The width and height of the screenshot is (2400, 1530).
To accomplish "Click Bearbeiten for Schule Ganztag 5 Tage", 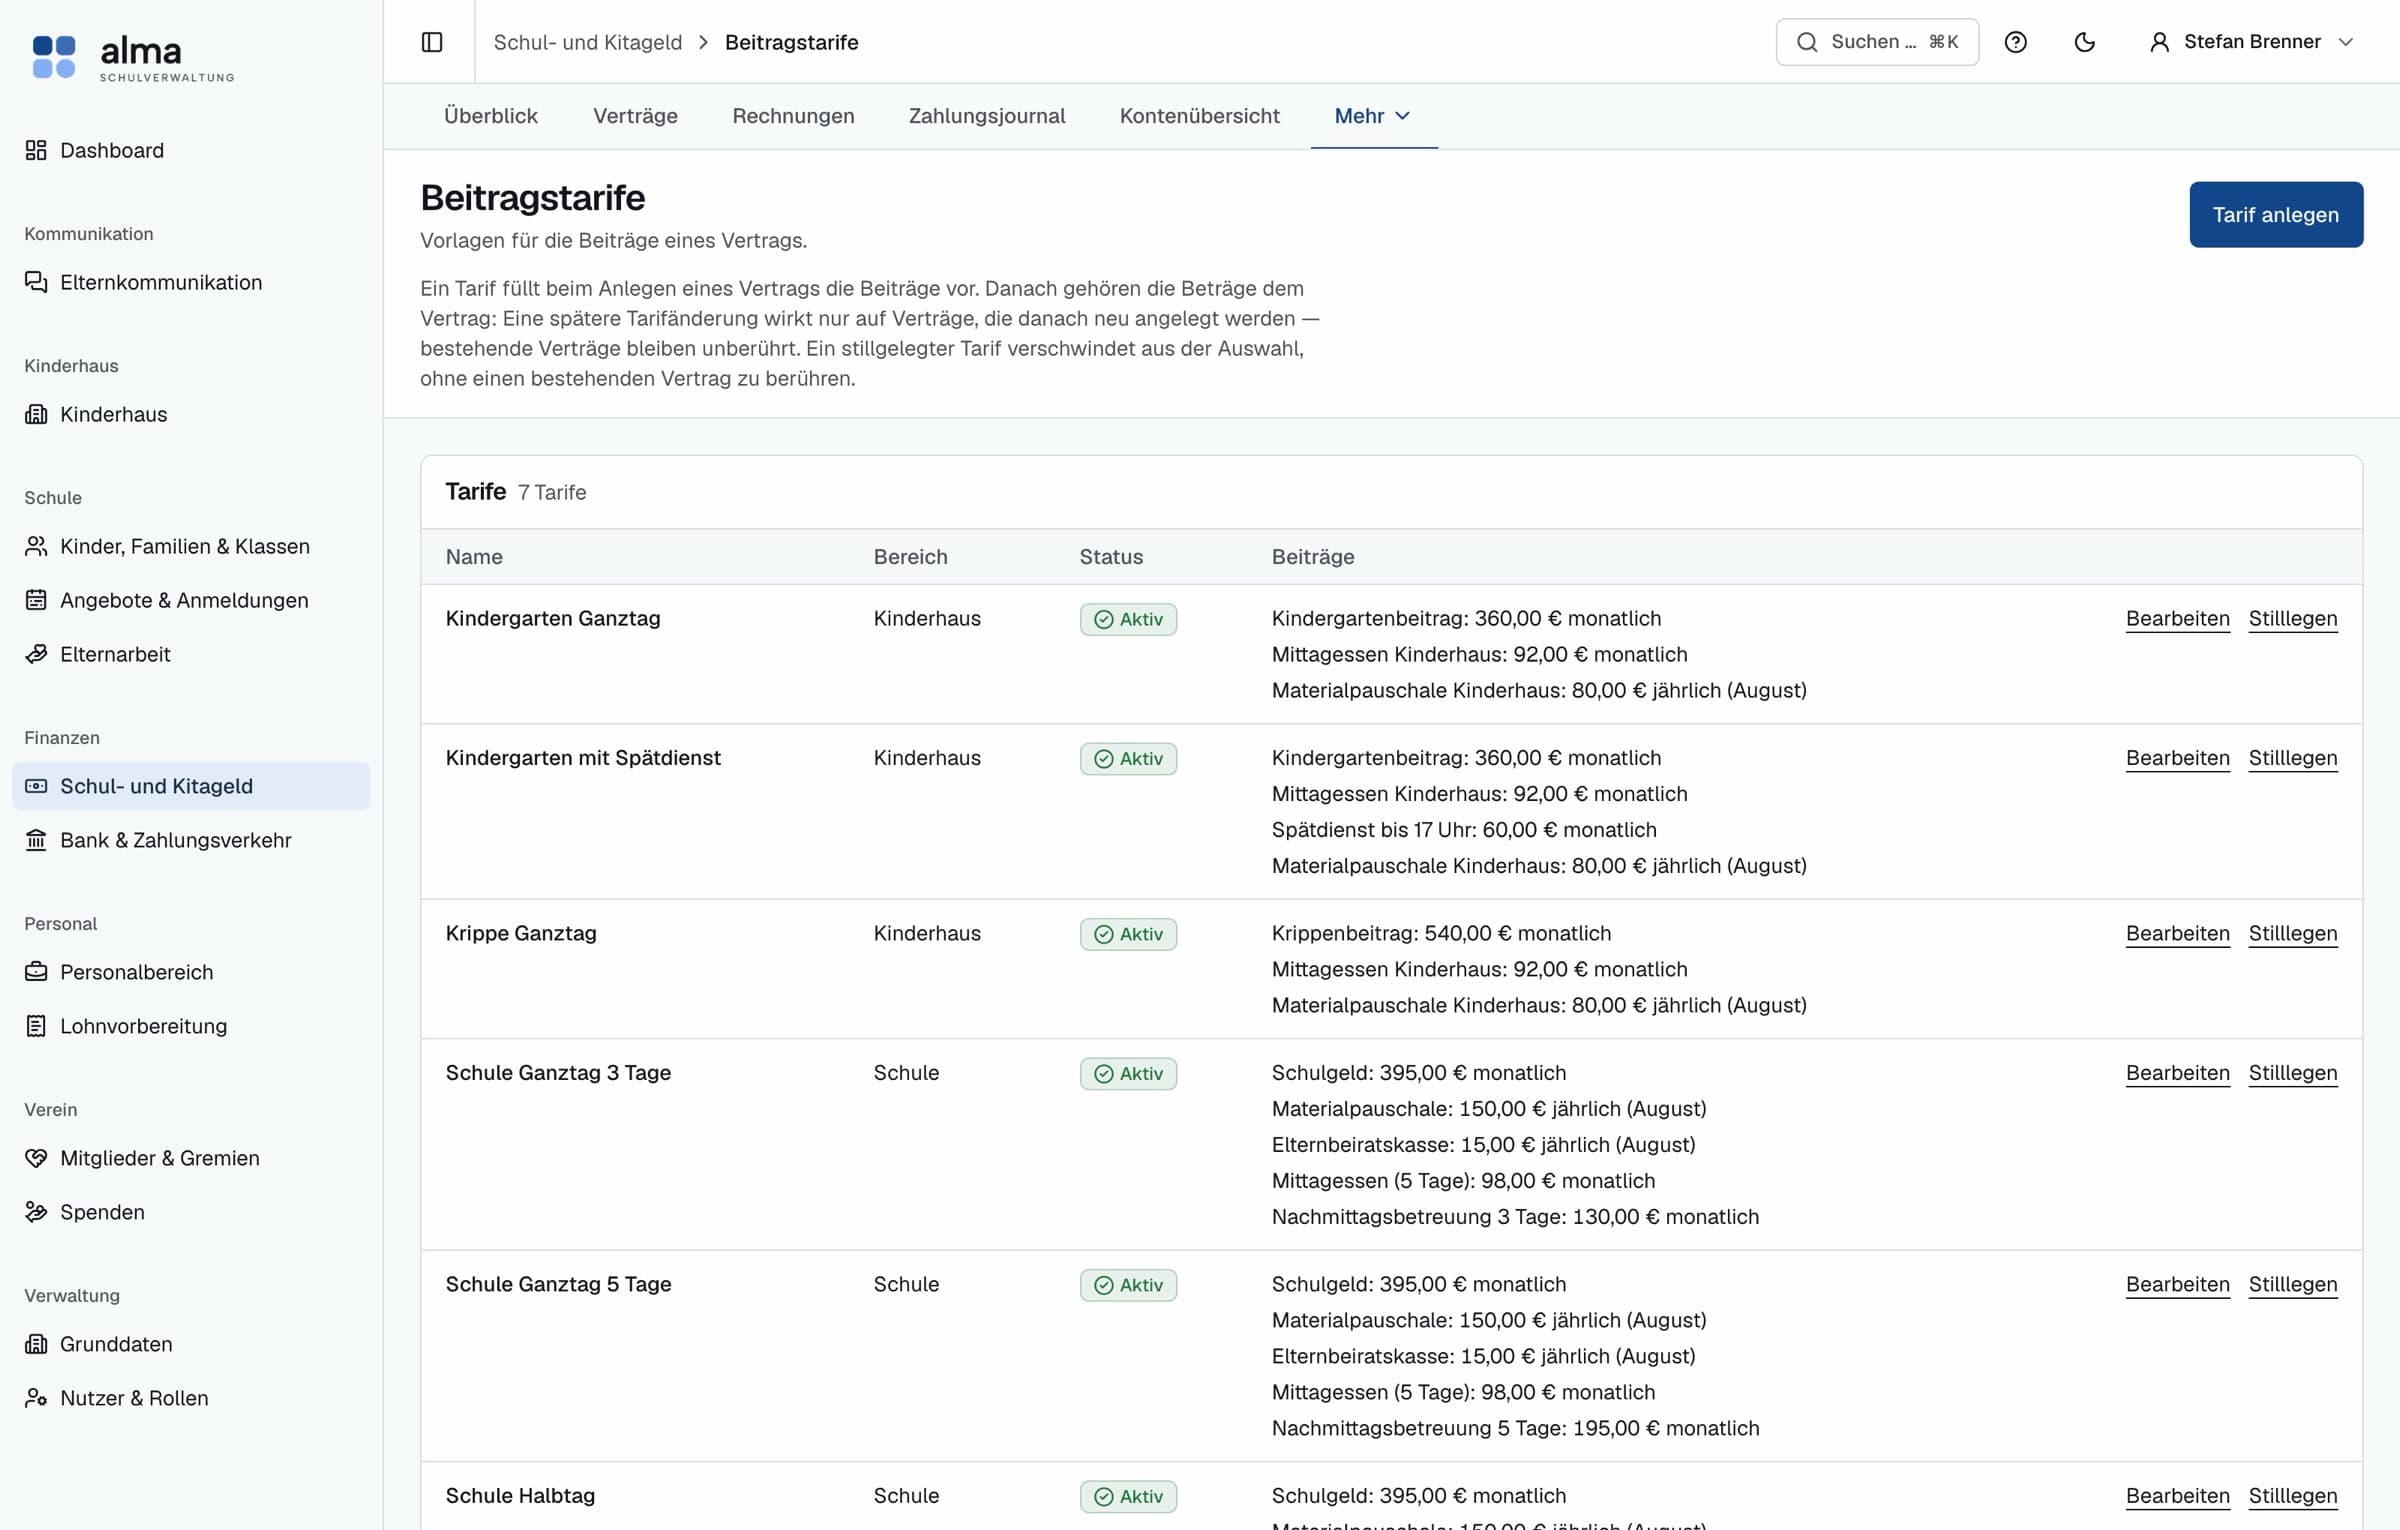I will 2177,1285.
